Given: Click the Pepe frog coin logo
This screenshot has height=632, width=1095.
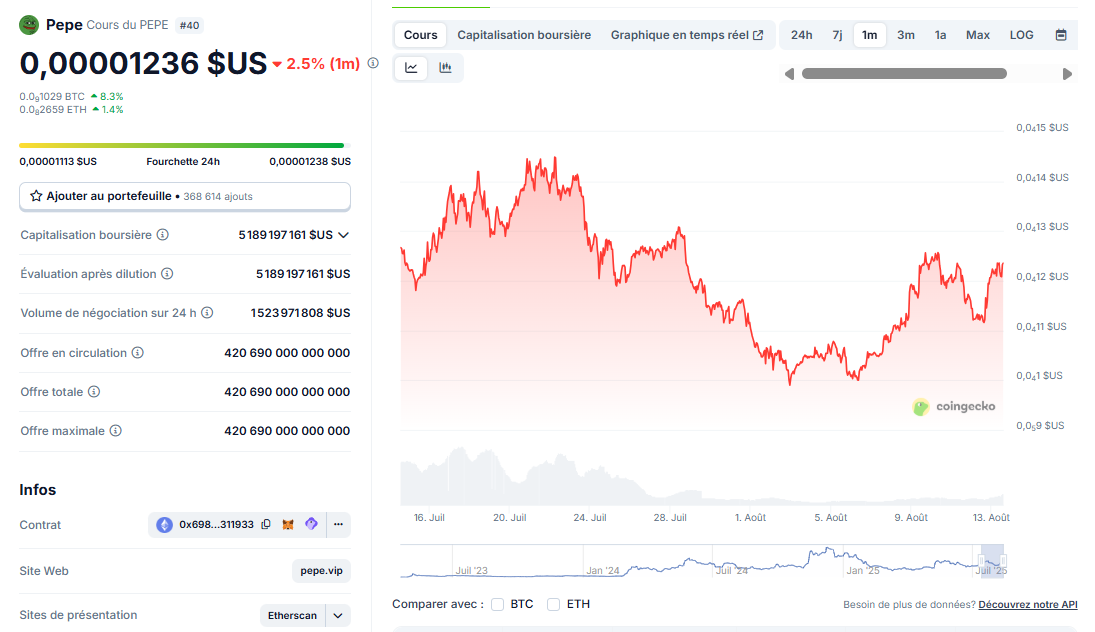Looking at the screenshot, I should click(x=29, y=25).
